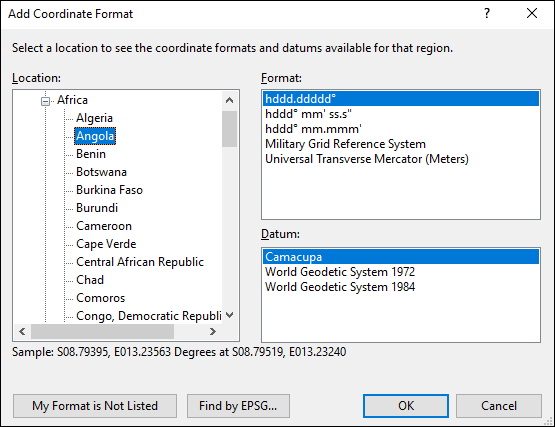The height and width of the screenshot is (427, 555).
Task: Click the location list scroll down arrow
Action: (x=229, y=315)
